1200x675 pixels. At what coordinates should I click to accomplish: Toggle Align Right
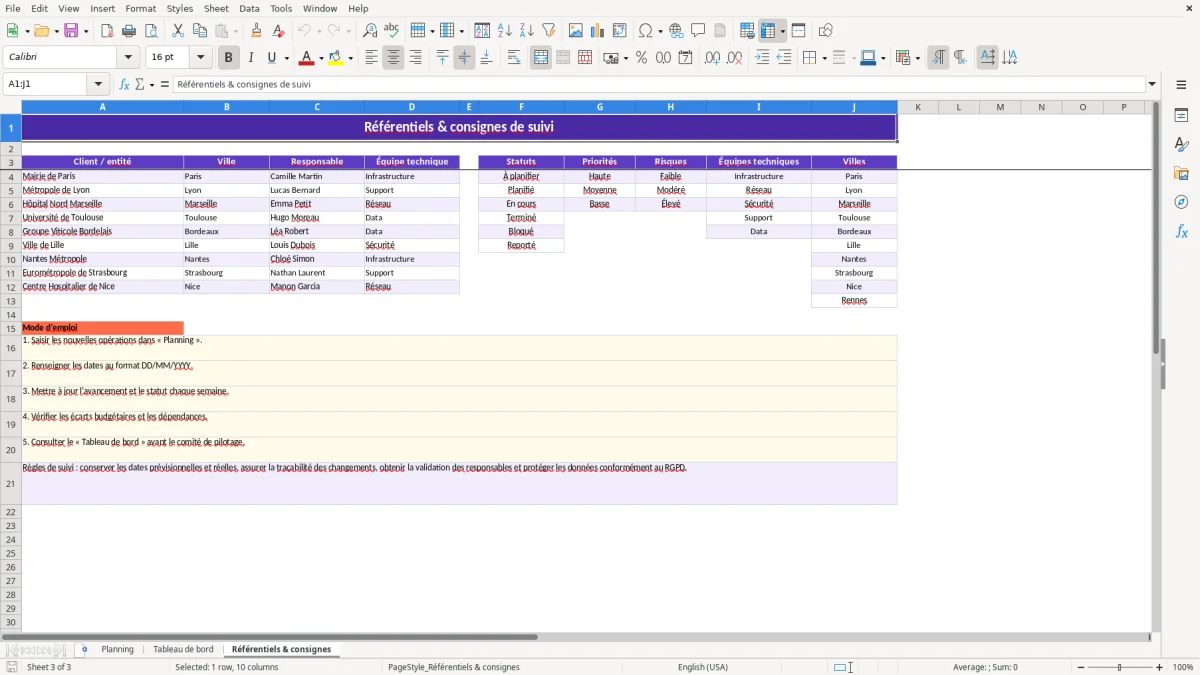(415, 58)
